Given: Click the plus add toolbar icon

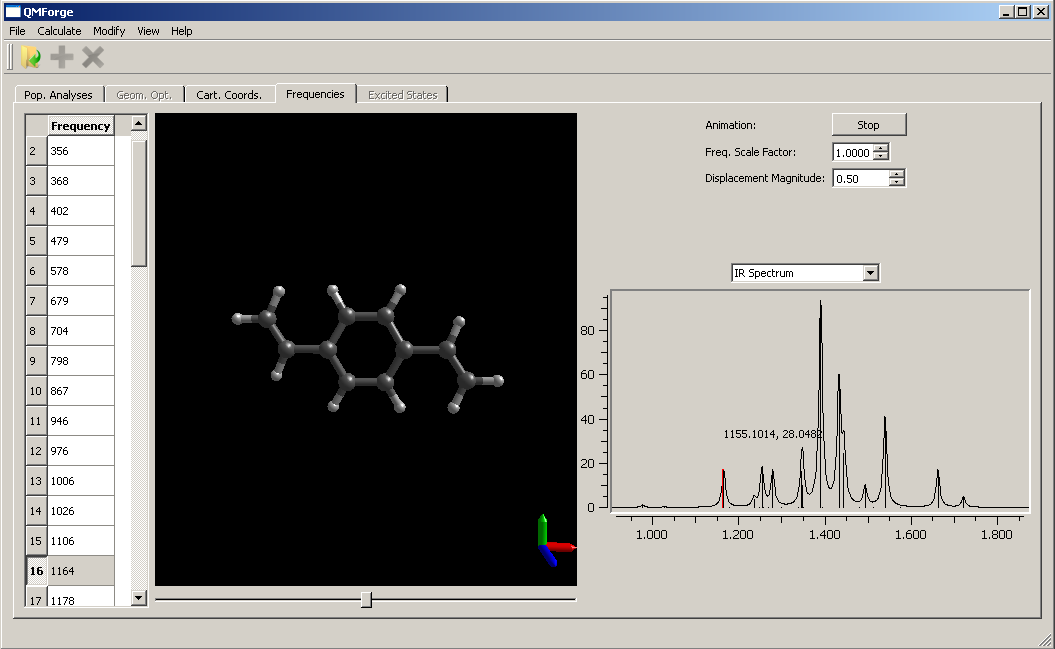Looking at the screenshot, I should click(62, 57).
